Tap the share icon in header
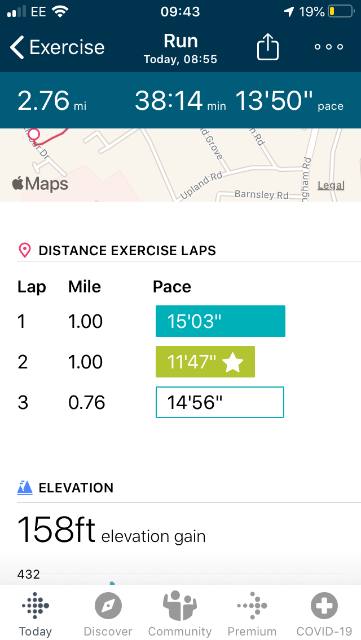361x640 pixels. 267,46
